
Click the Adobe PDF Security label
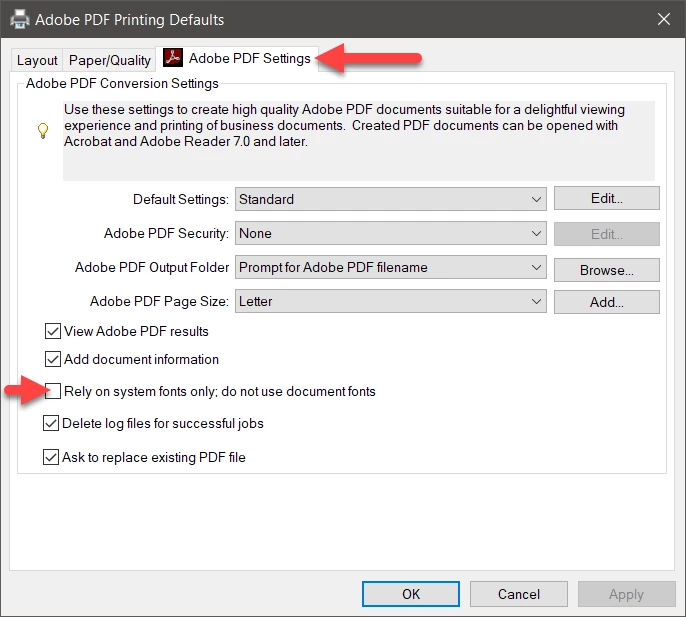pos(166,233)
